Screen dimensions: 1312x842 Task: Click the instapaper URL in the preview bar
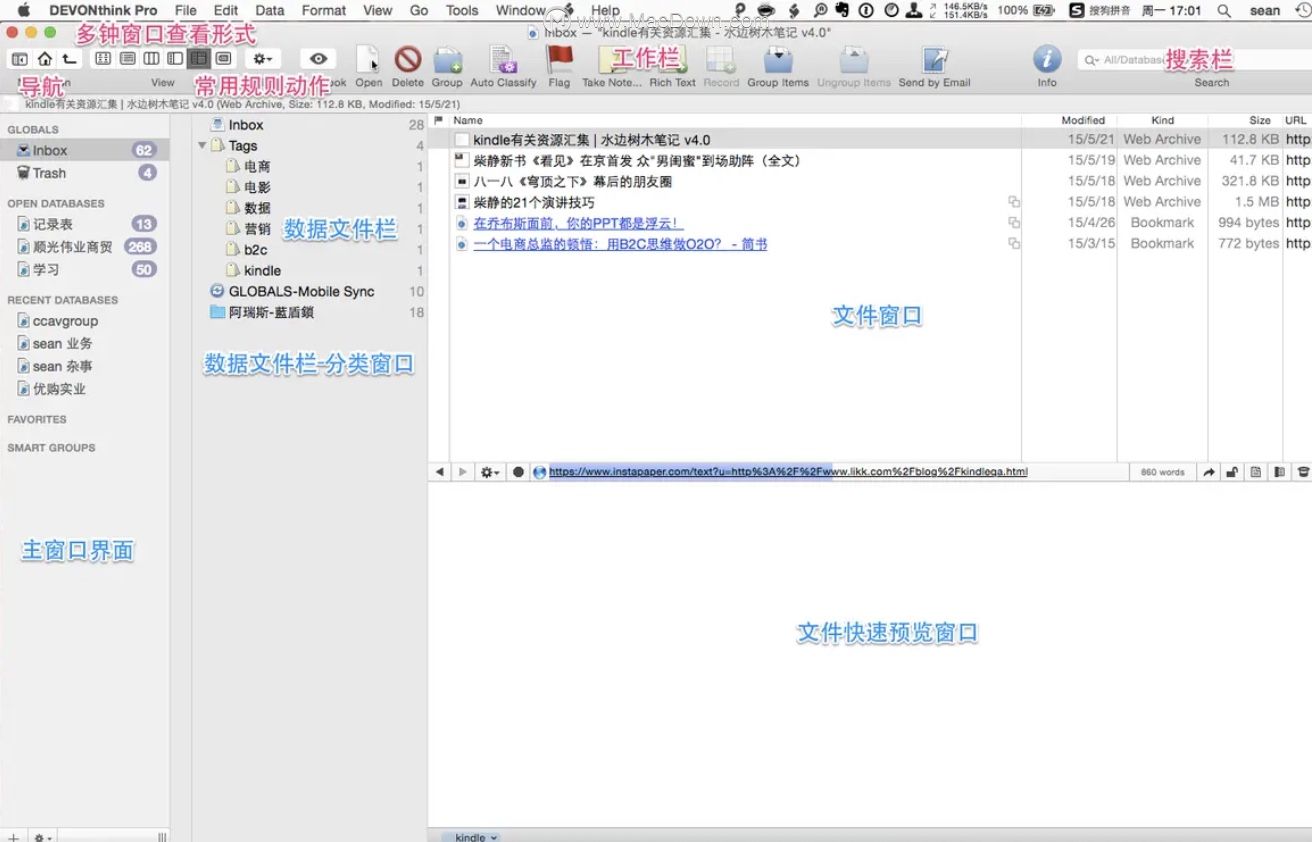click(x=788, y=472)
